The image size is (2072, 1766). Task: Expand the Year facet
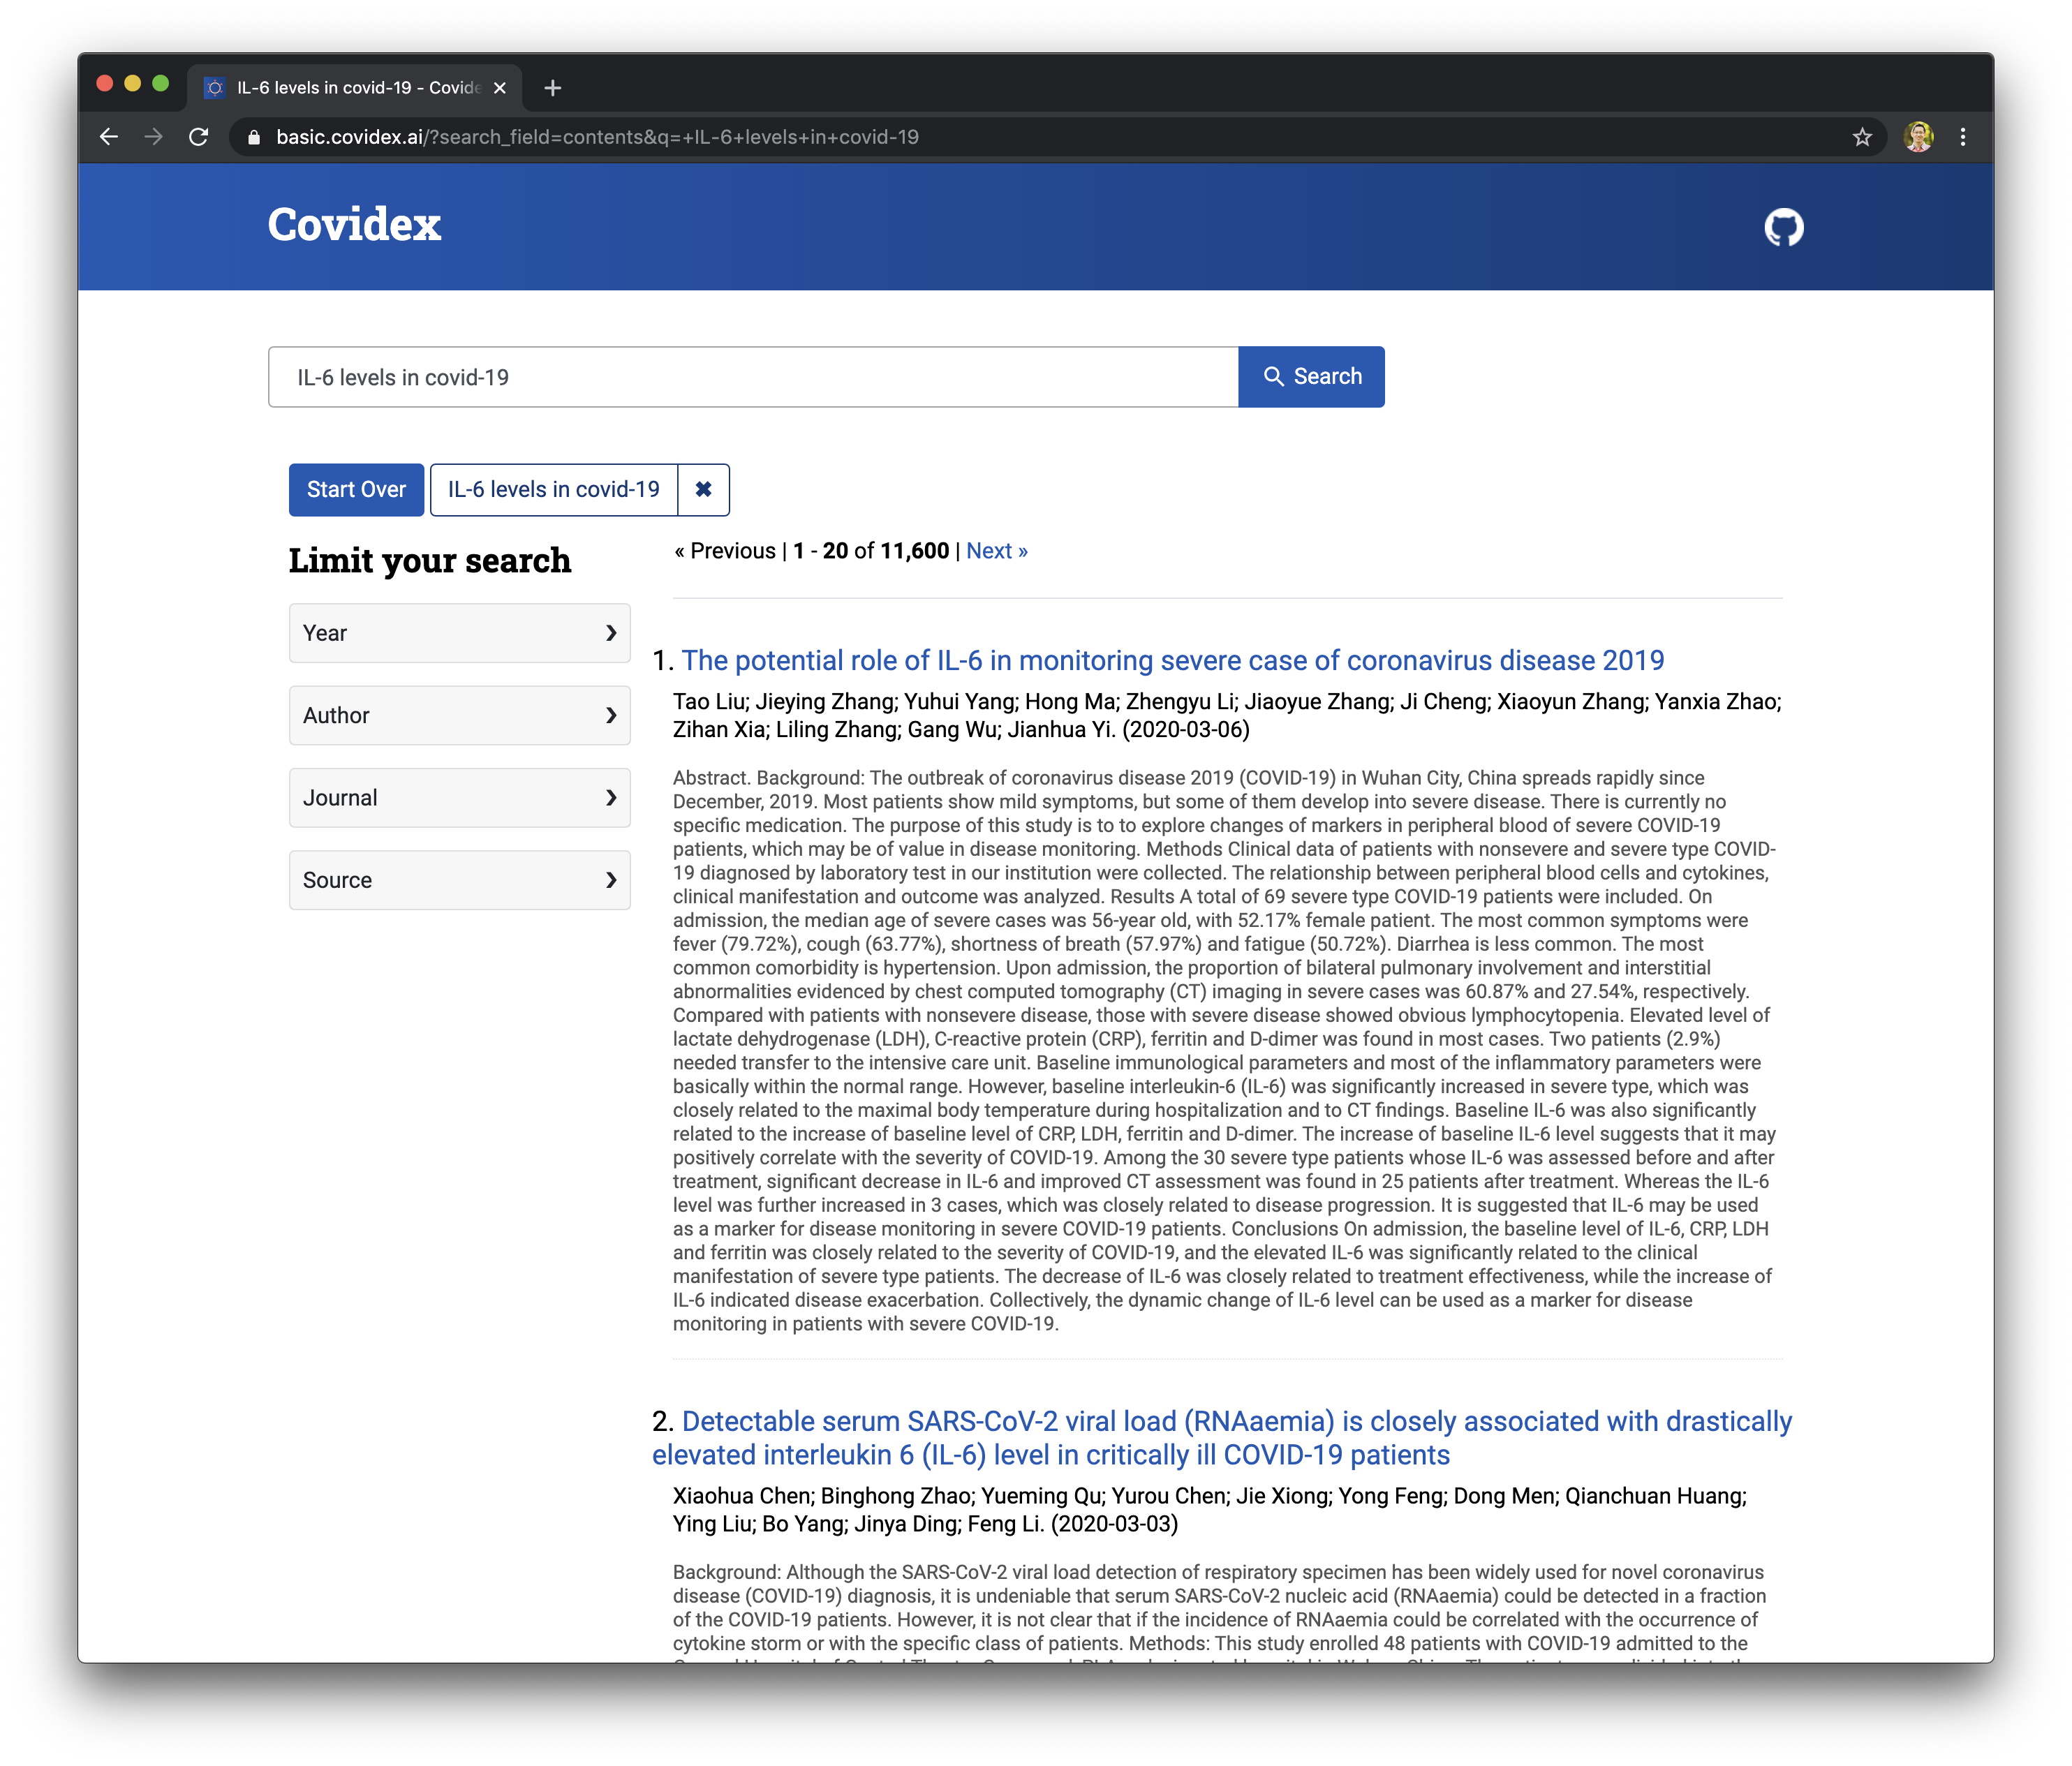coord(459,632)
